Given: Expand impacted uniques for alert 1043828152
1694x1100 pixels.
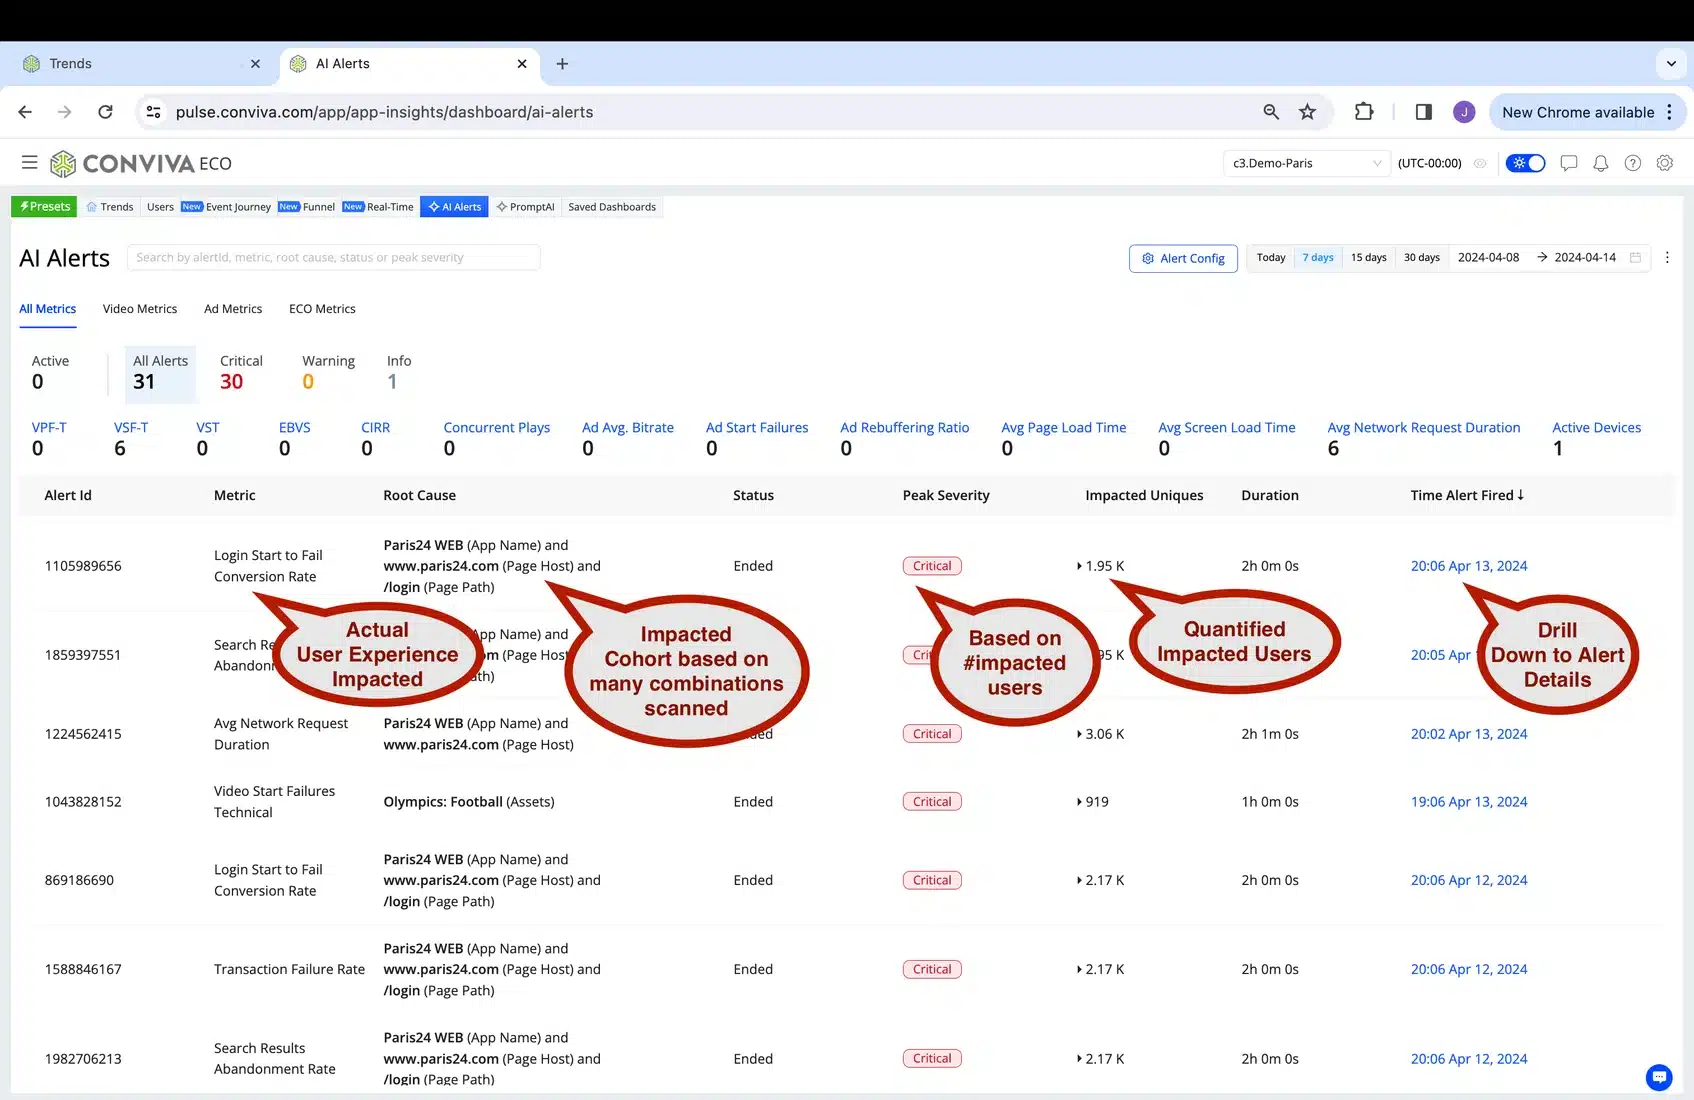Looking at the screenshot, I should 1079,802.
